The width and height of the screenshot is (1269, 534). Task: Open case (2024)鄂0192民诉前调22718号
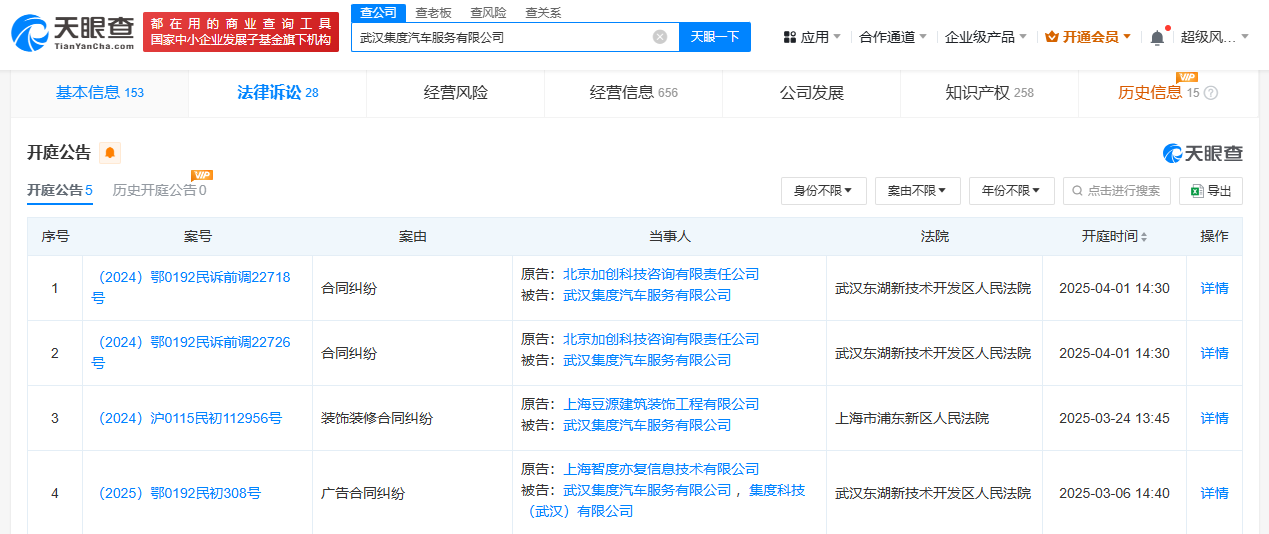(x=191, y=288)
